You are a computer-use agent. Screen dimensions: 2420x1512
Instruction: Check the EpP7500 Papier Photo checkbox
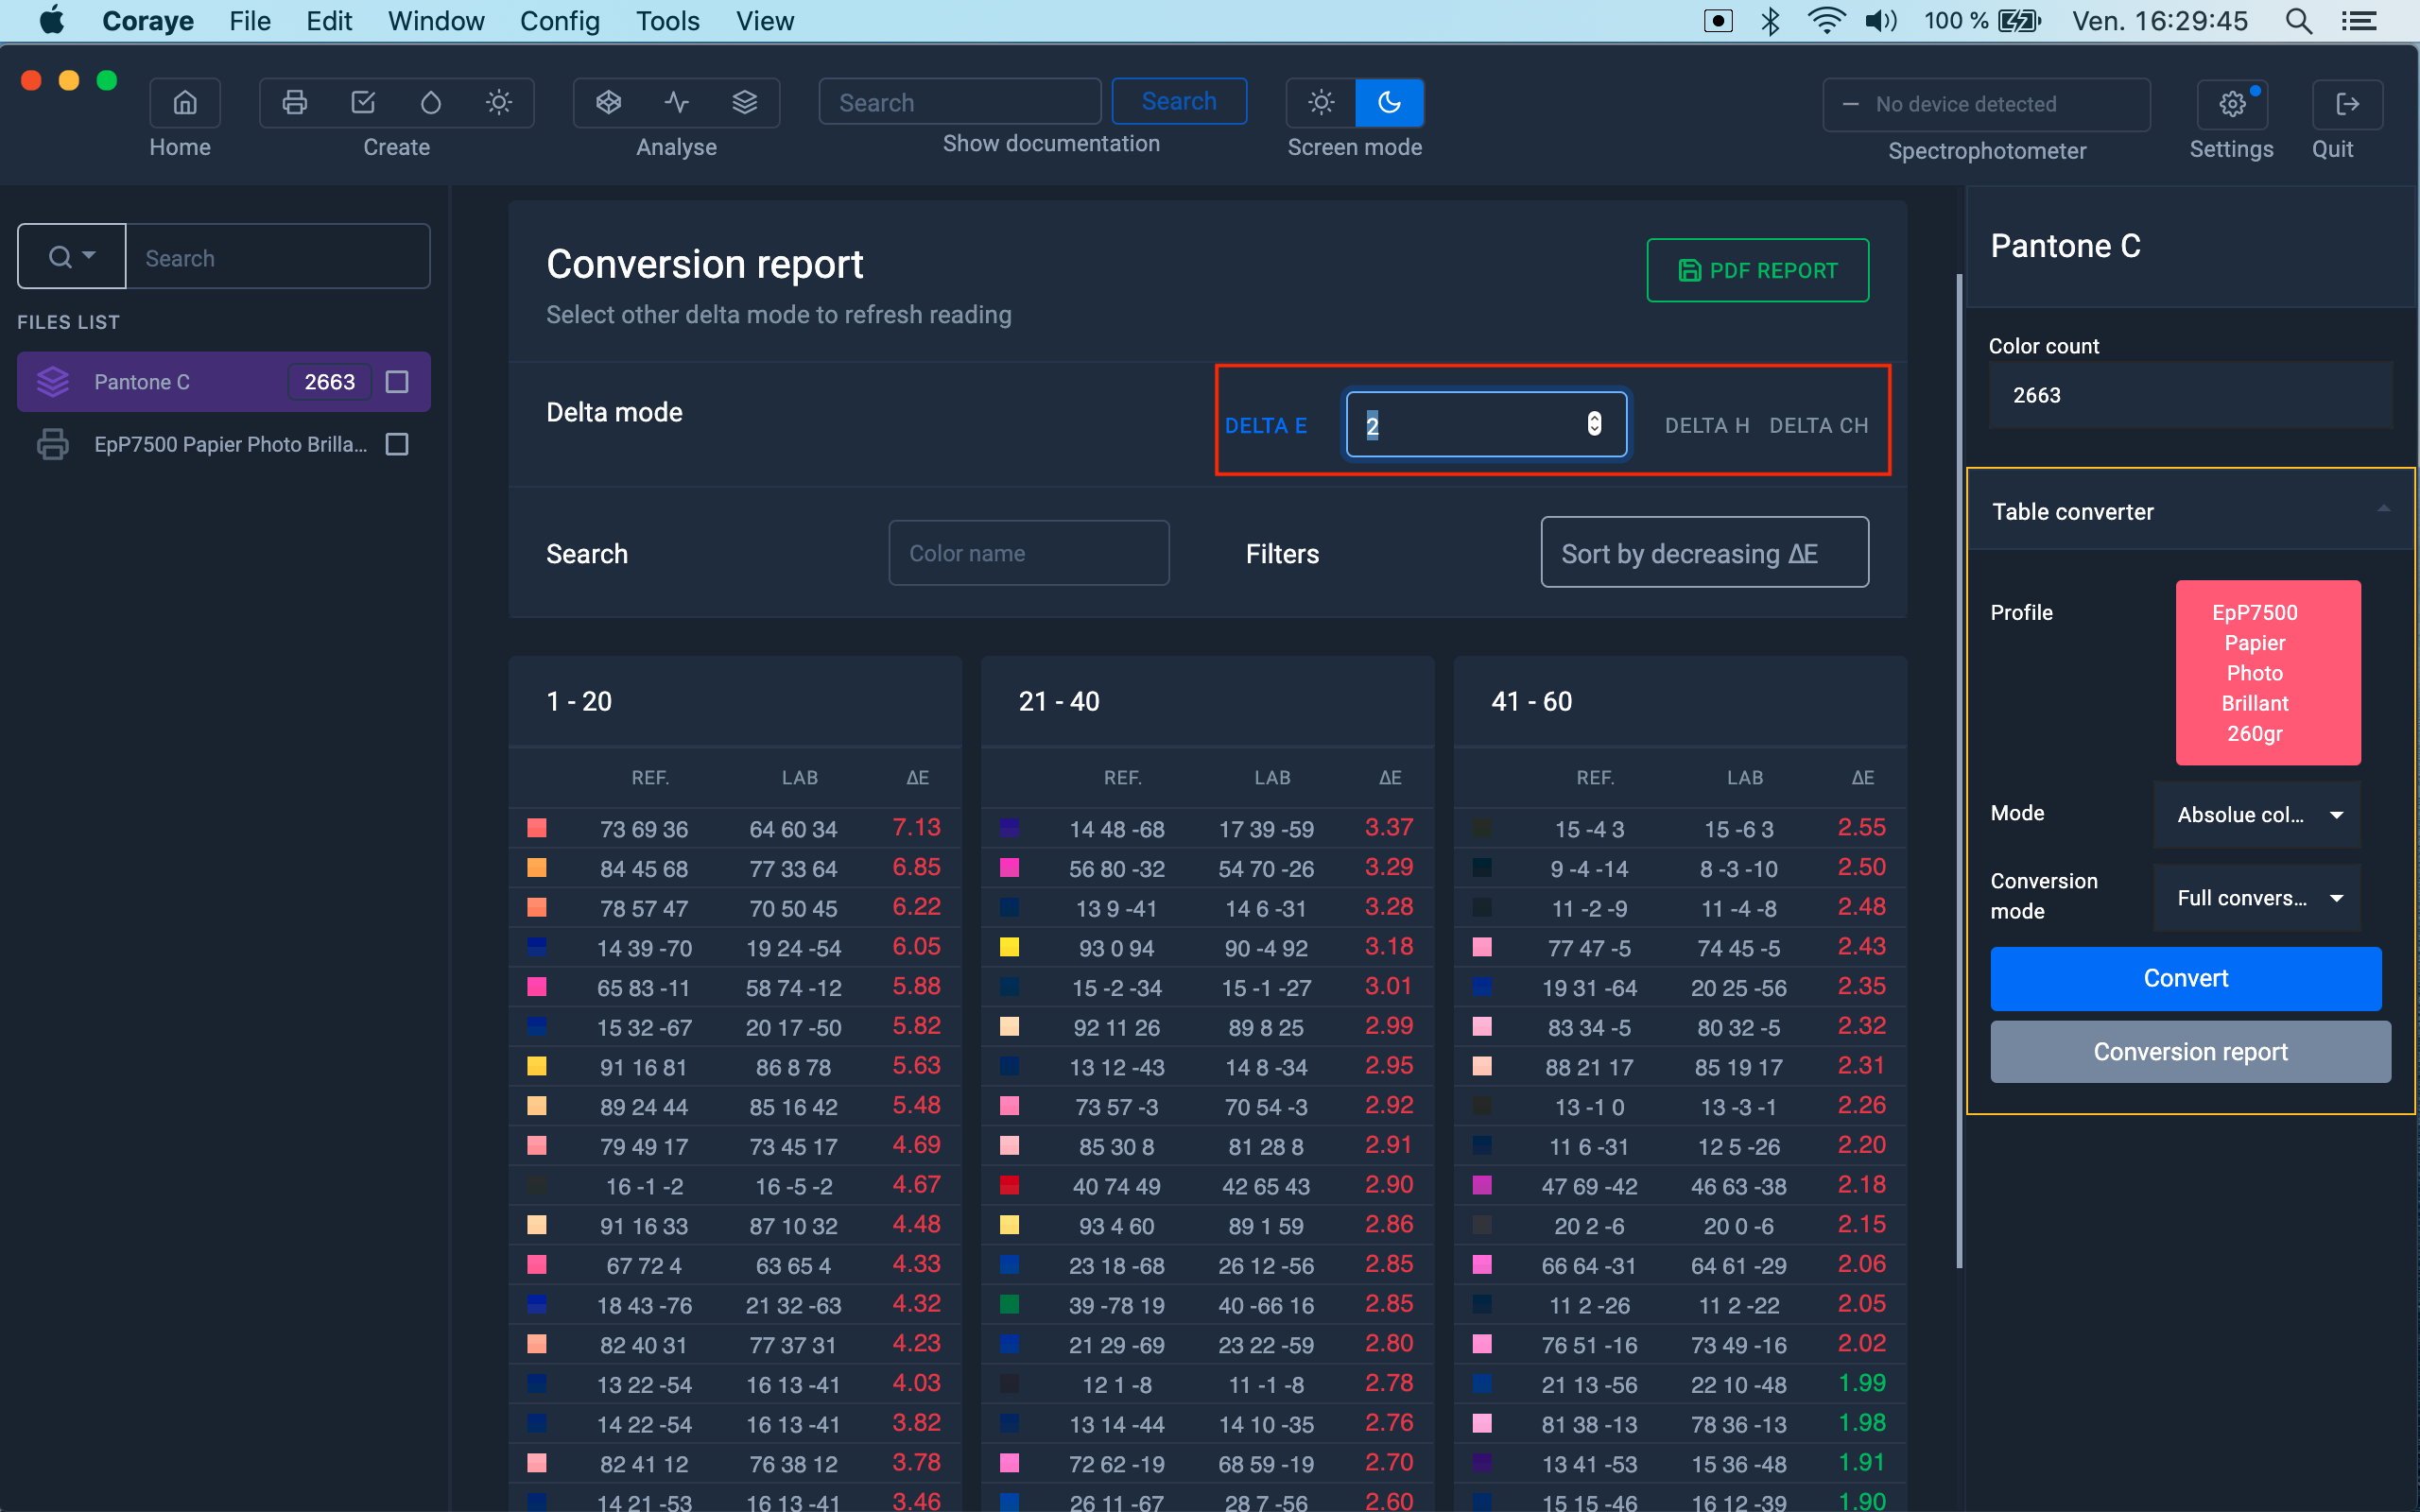397,444
